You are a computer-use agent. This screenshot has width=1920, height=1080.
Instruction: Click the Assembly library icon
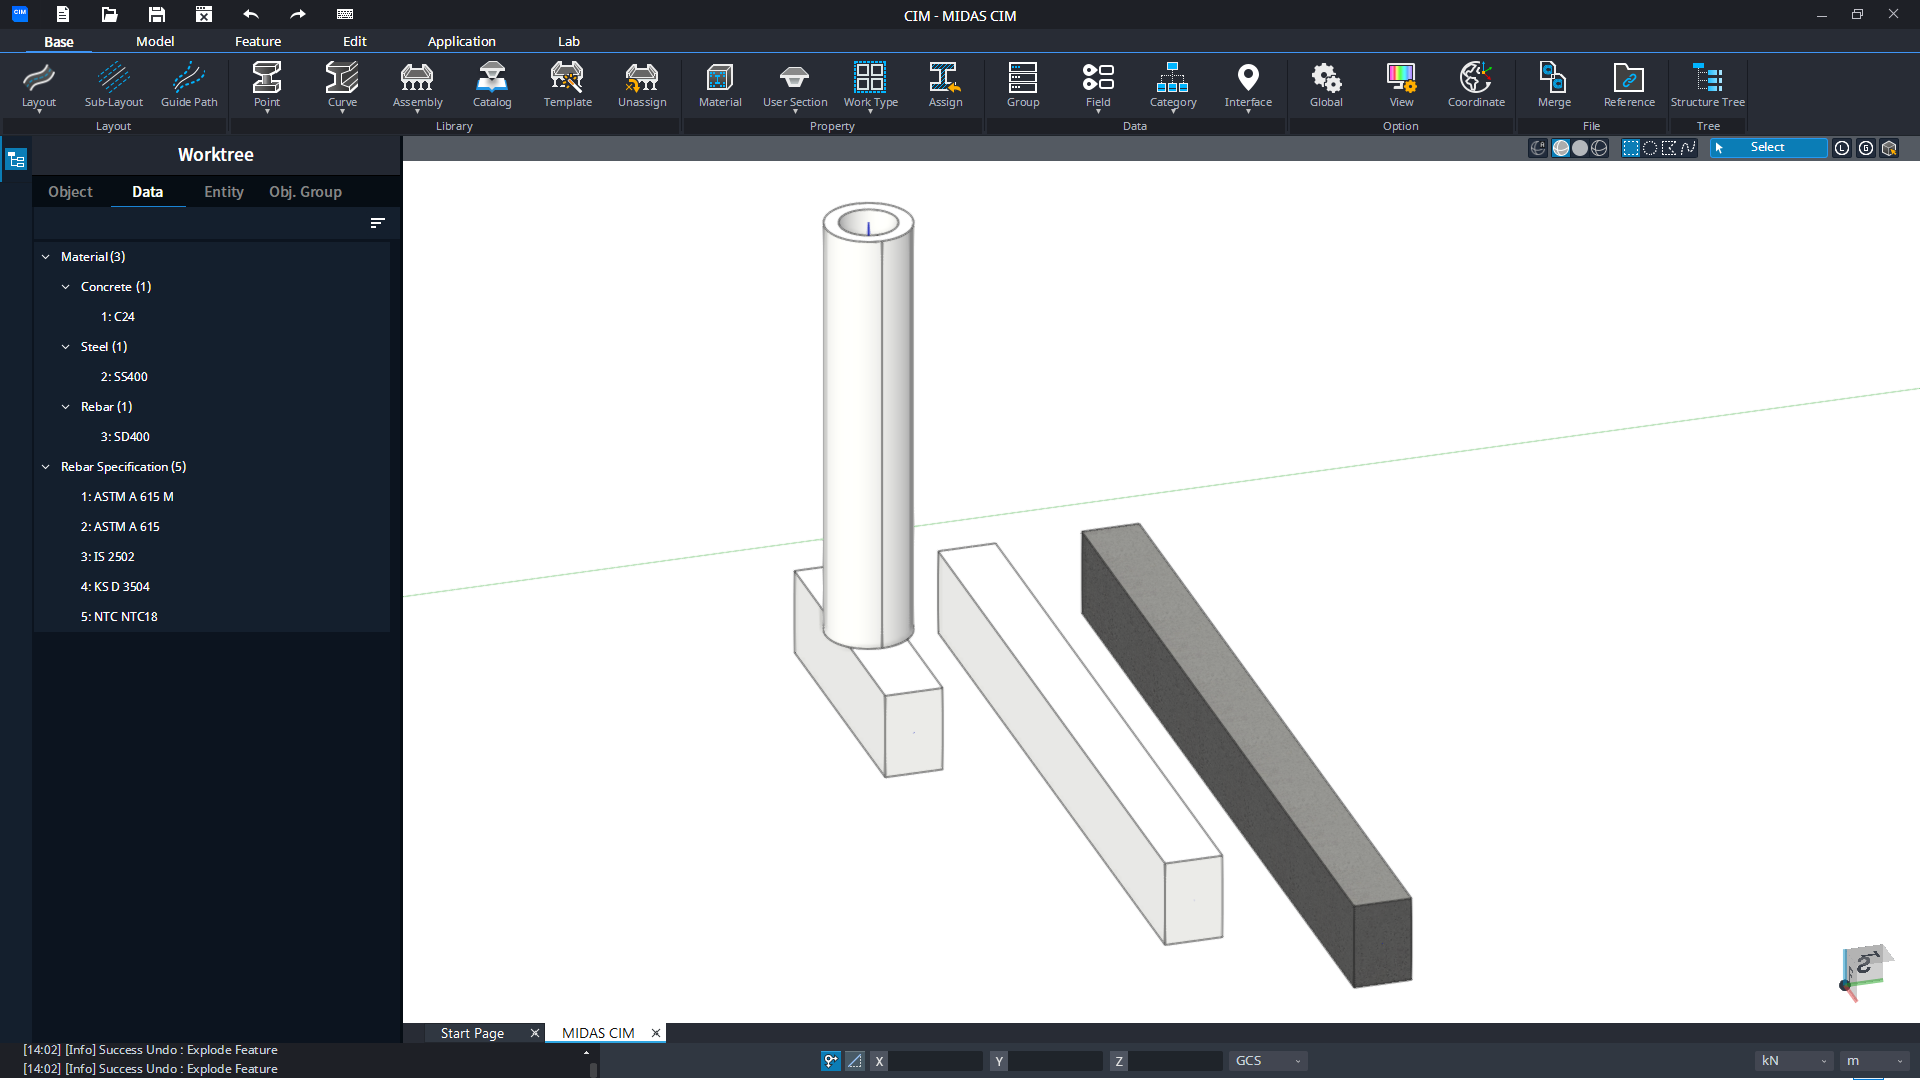pos(417,84)
